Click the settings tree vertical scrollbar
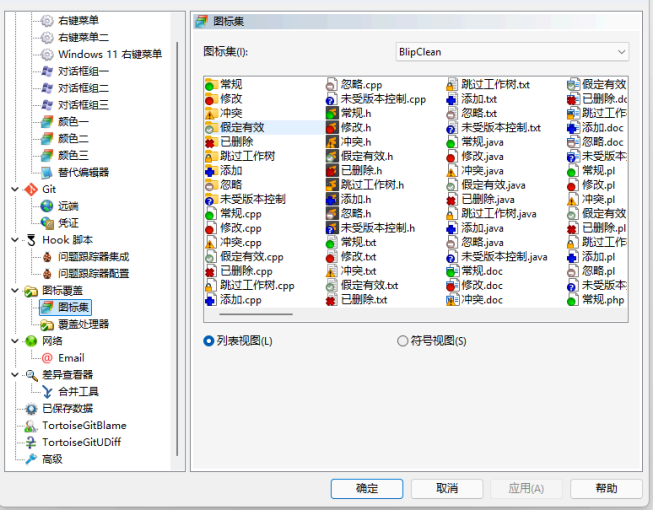This screenshot has height=513, width=655. (x=178, y=251)
